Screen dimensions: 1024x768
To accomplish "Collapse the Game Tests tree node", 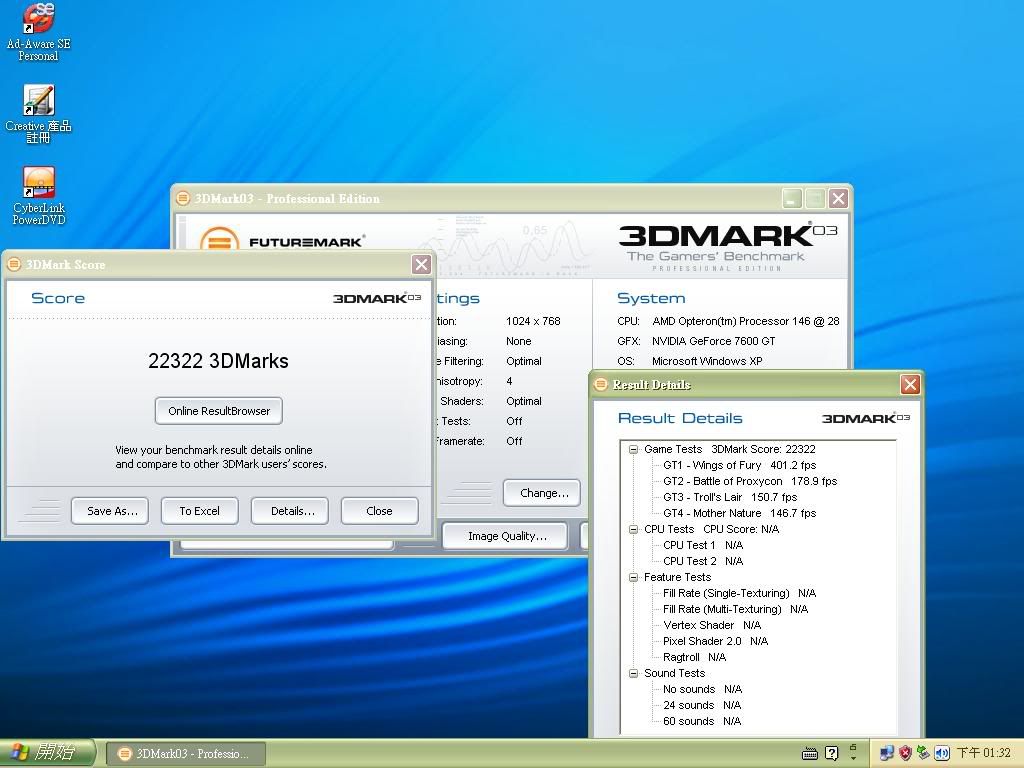I will coord(633,449).
